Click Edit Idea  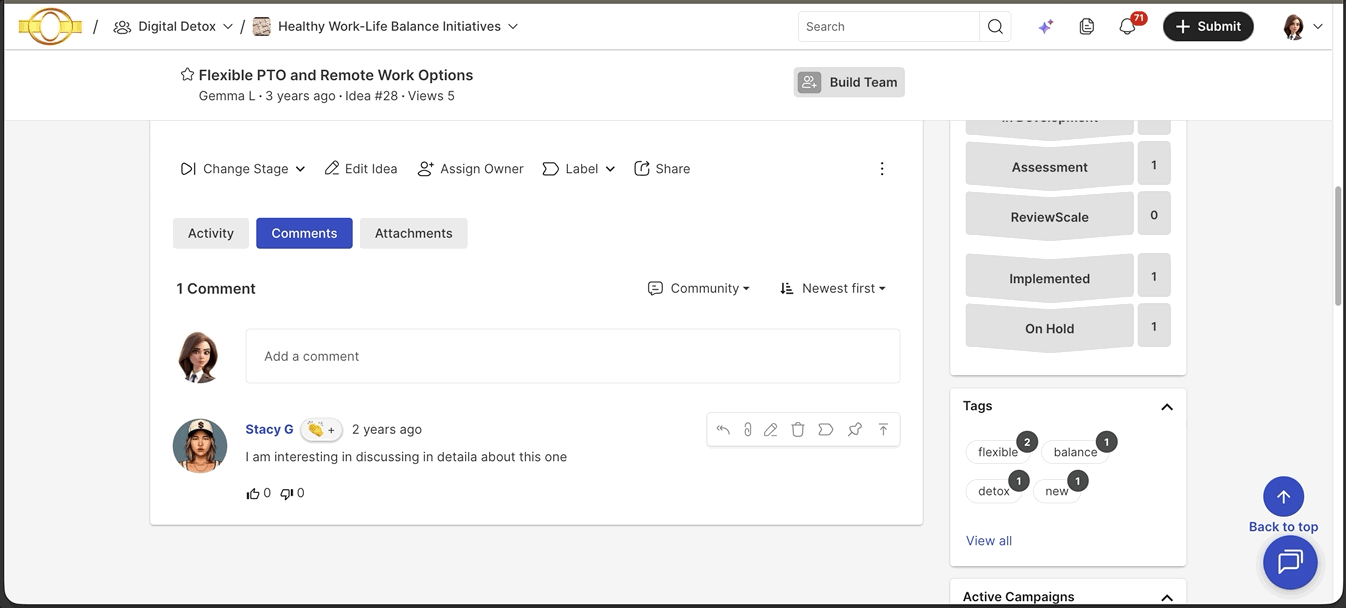pos(361,169)
